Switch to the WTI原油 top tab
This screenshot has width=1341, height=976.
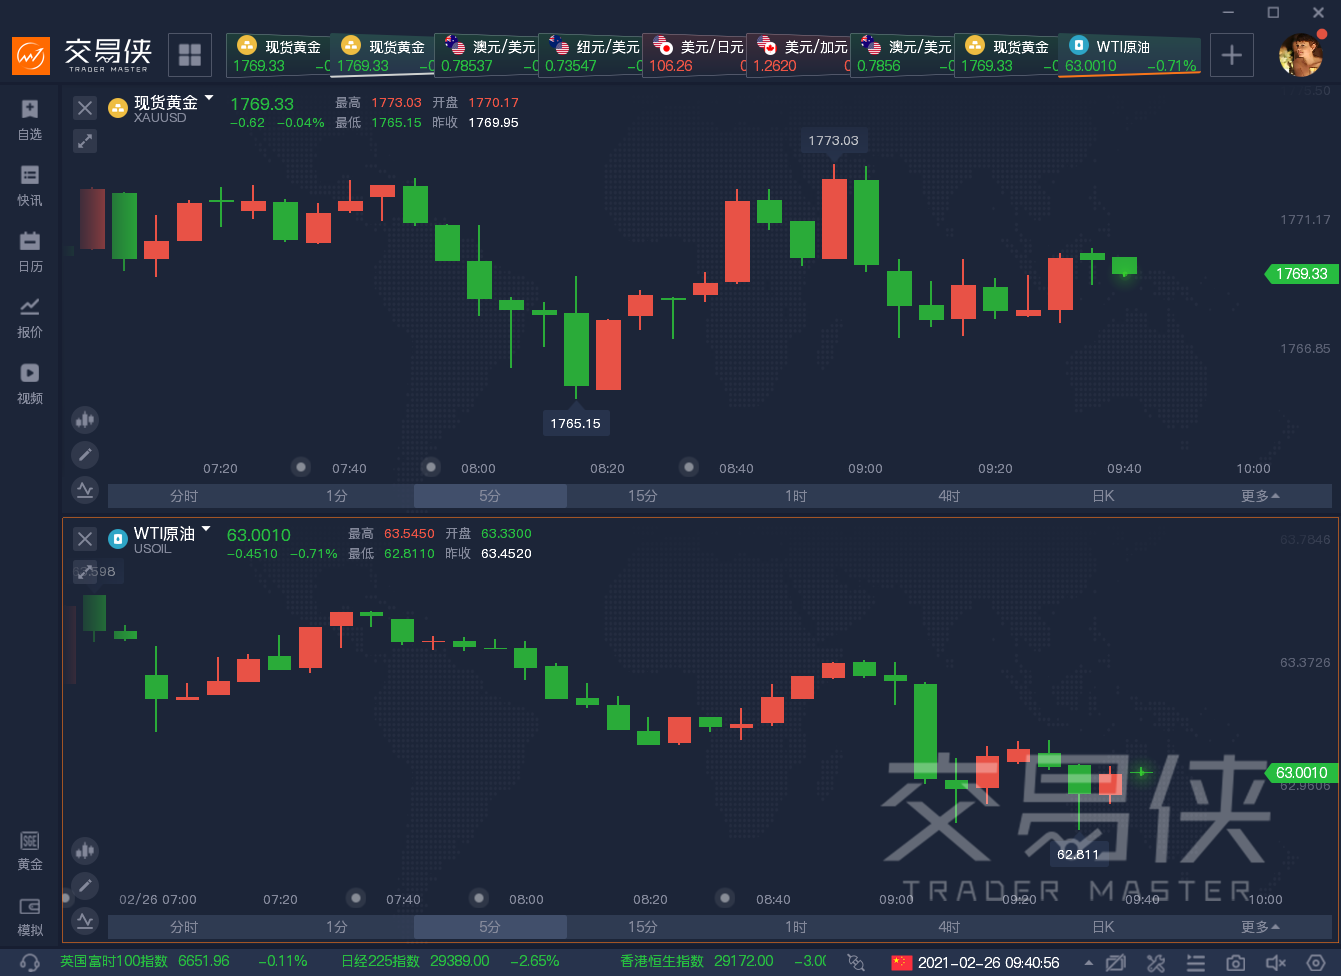(x=1130, y=55)
